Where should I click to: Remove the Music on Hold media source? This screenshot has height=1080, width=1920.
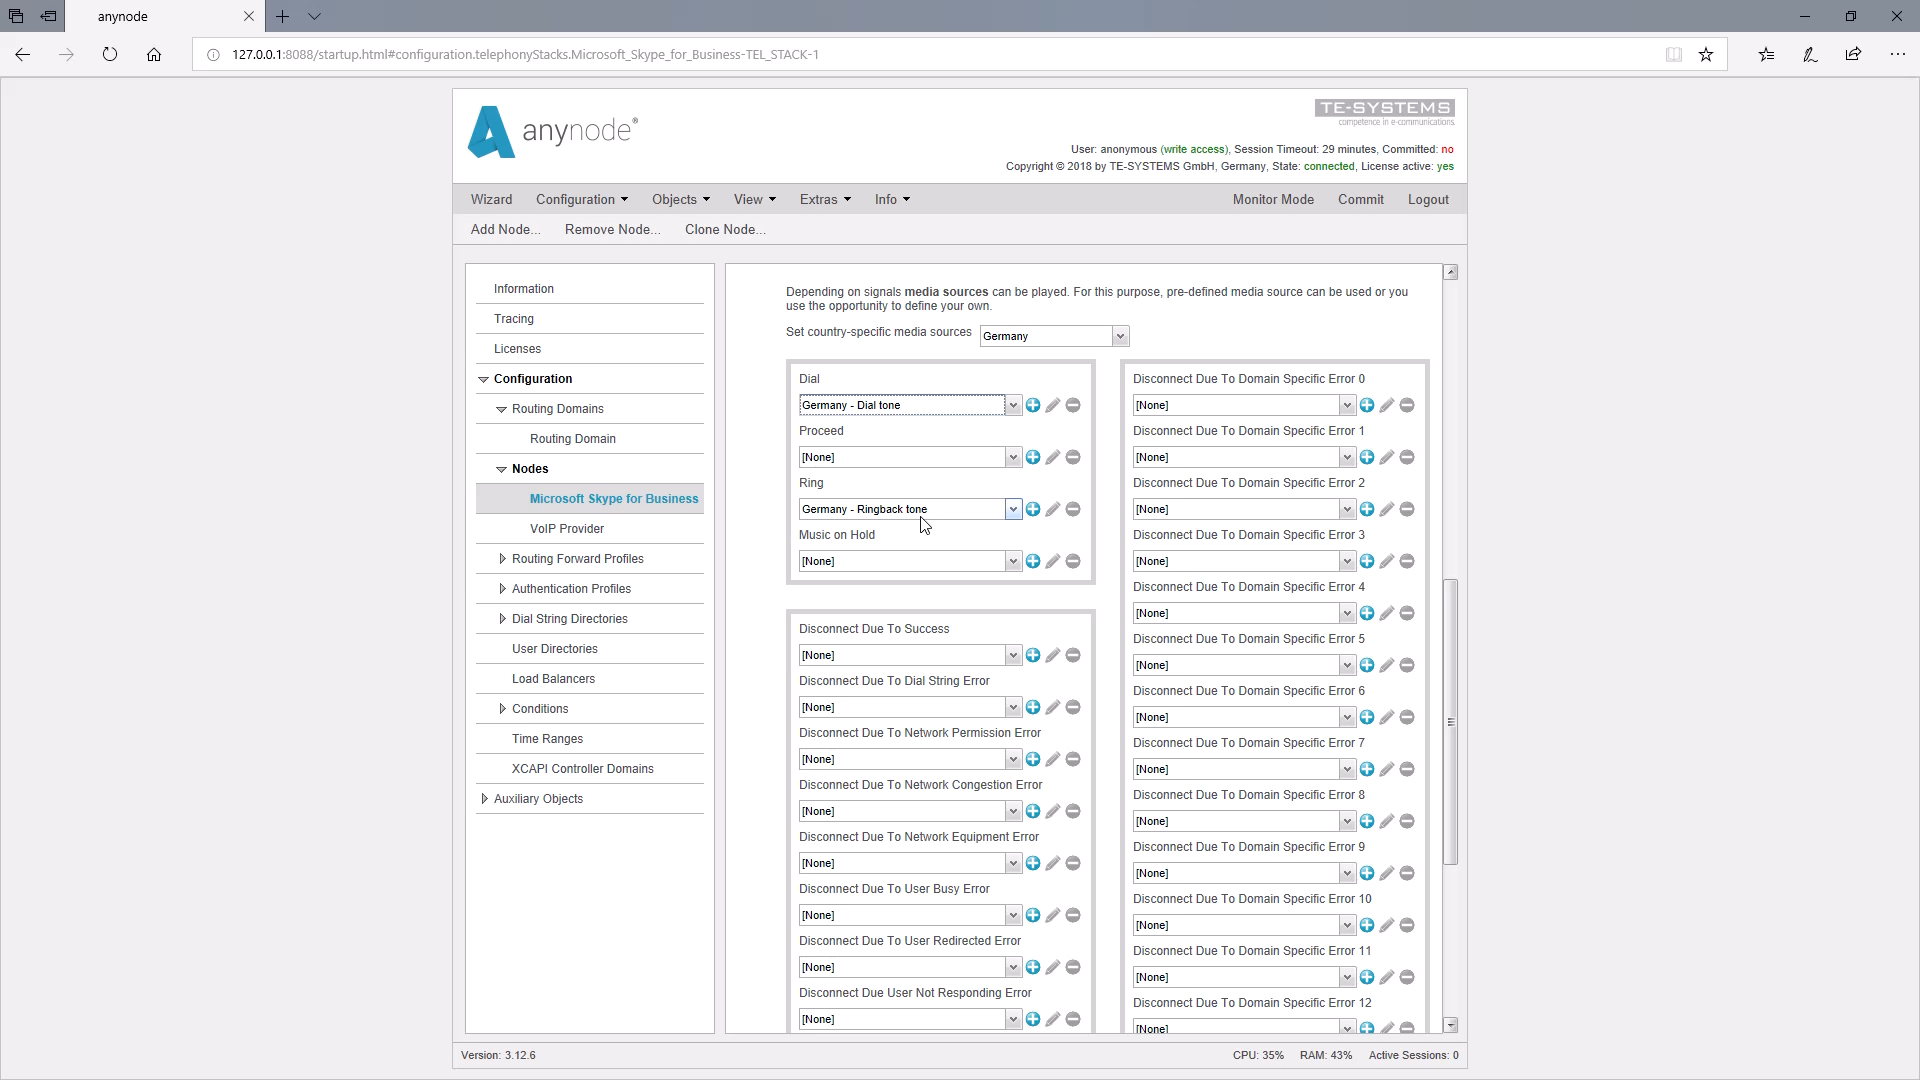click(x=1073, y=561)
